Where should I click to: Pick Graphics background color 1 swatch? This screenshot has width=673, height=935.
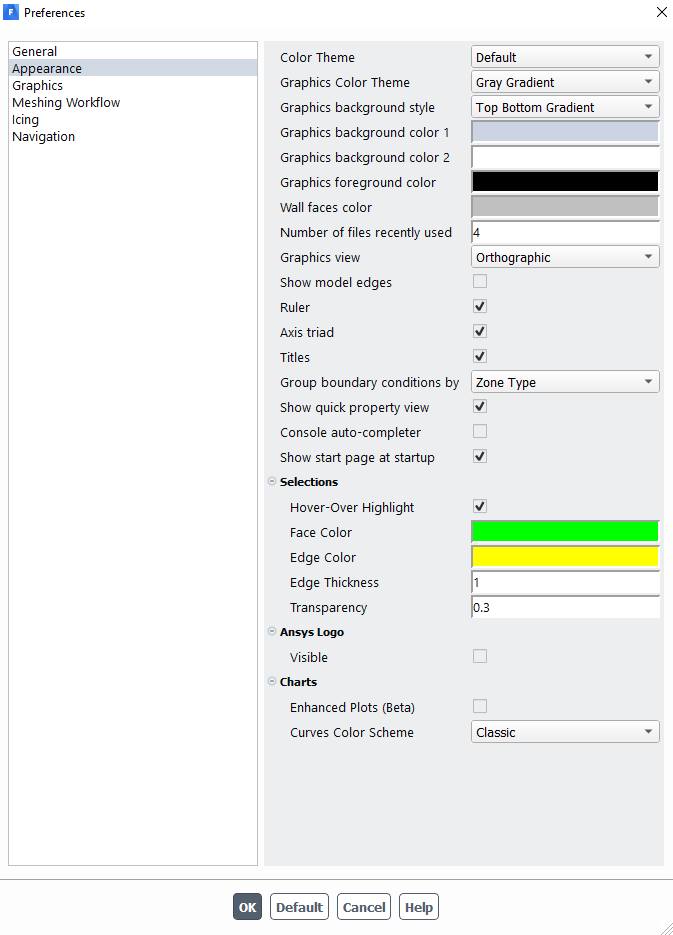click(565, 132)
